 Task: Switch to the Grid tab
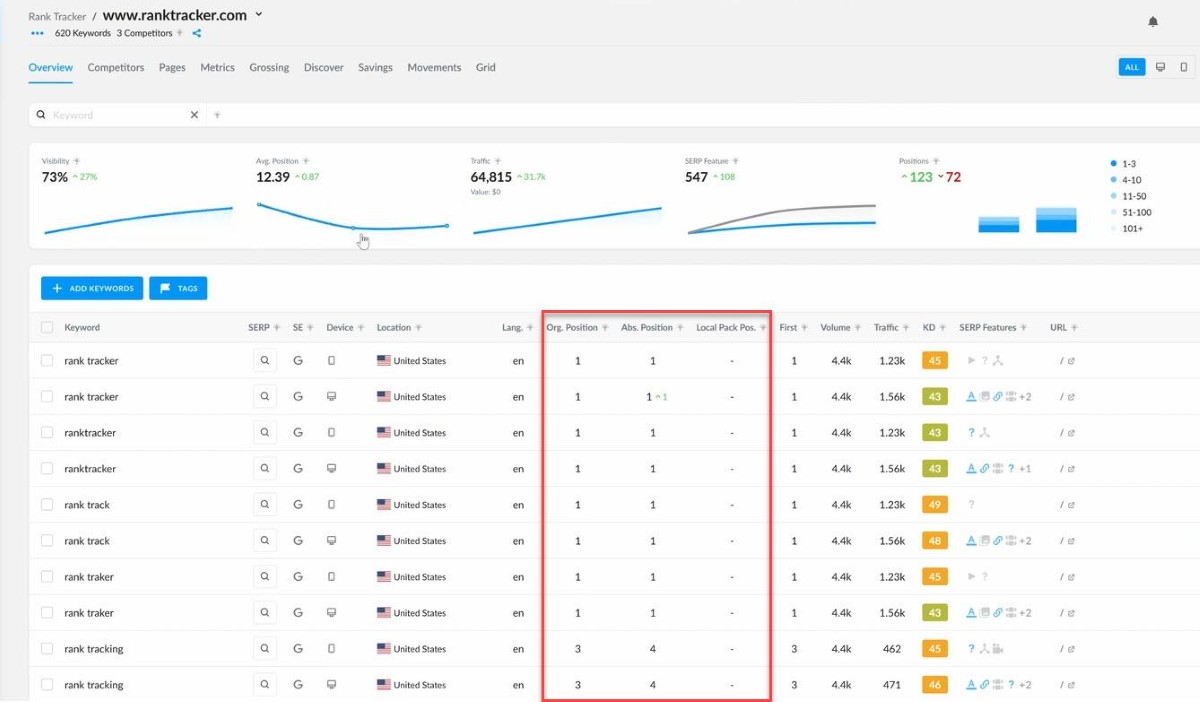click(x=485, y=67)
